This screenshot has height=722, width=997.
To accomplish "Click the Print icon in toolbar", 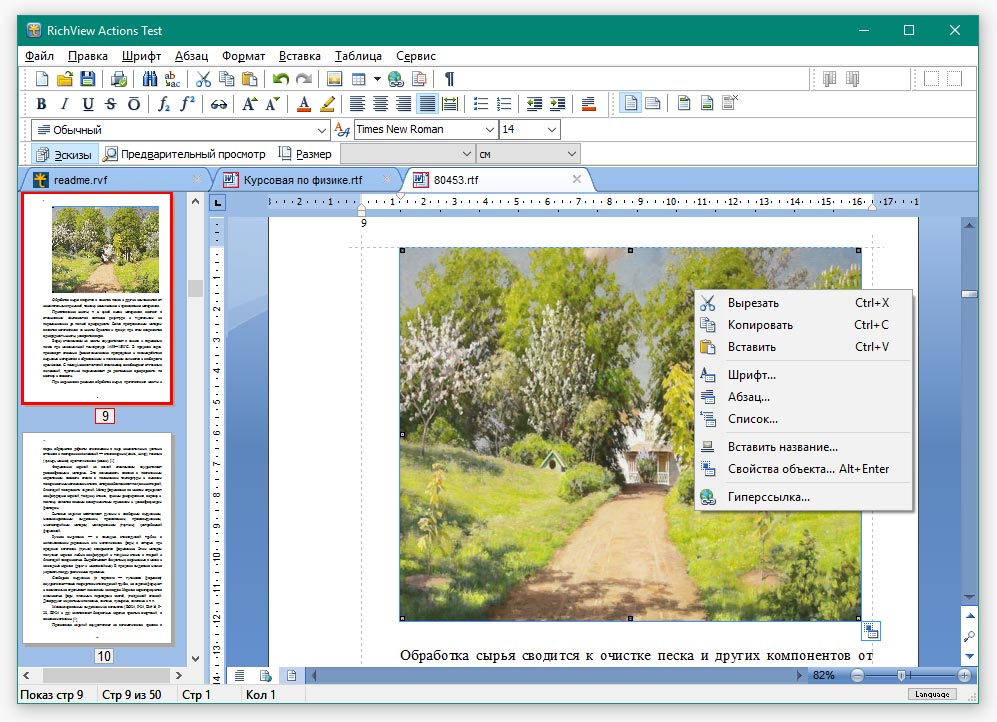I will [x=119, y=79].
